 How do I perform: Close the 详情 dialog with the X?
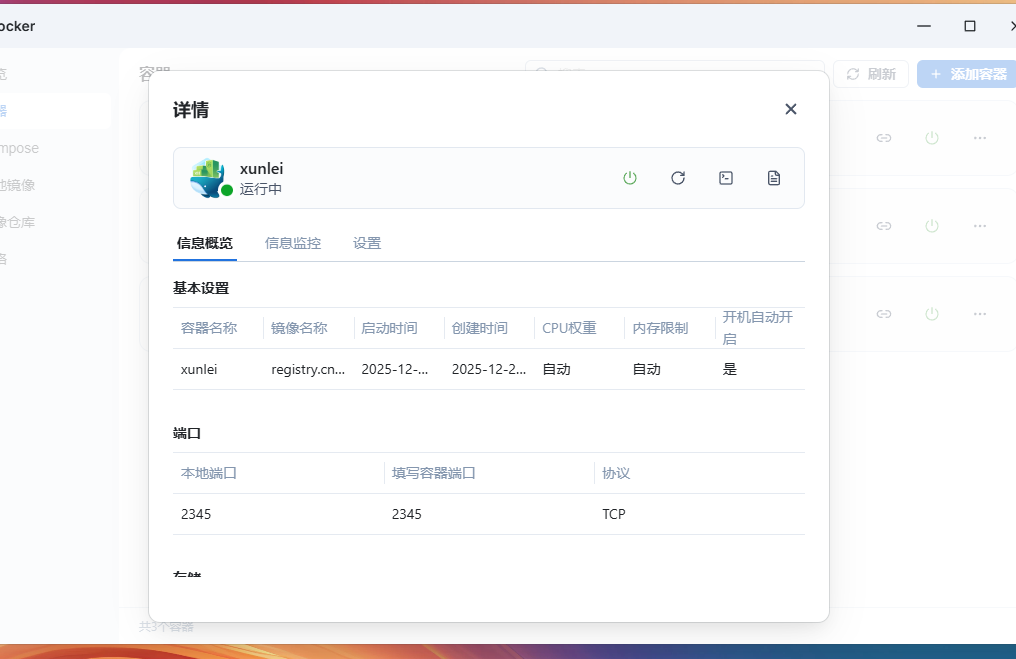tap(790, 109)
